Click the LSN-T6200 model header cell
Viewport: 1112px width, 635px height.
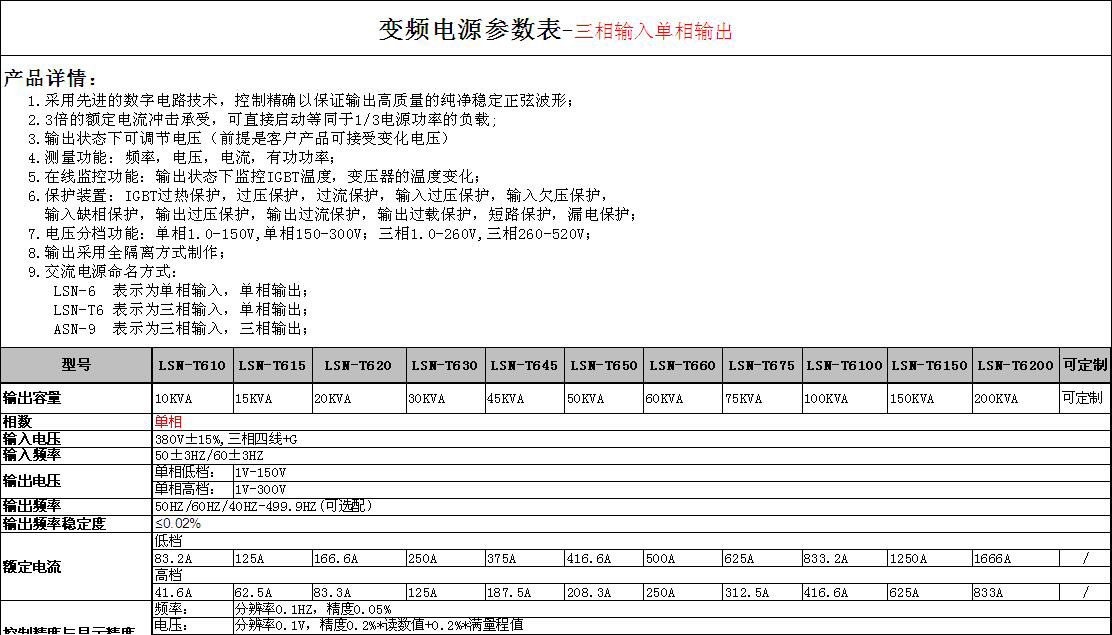(1015, 366)
